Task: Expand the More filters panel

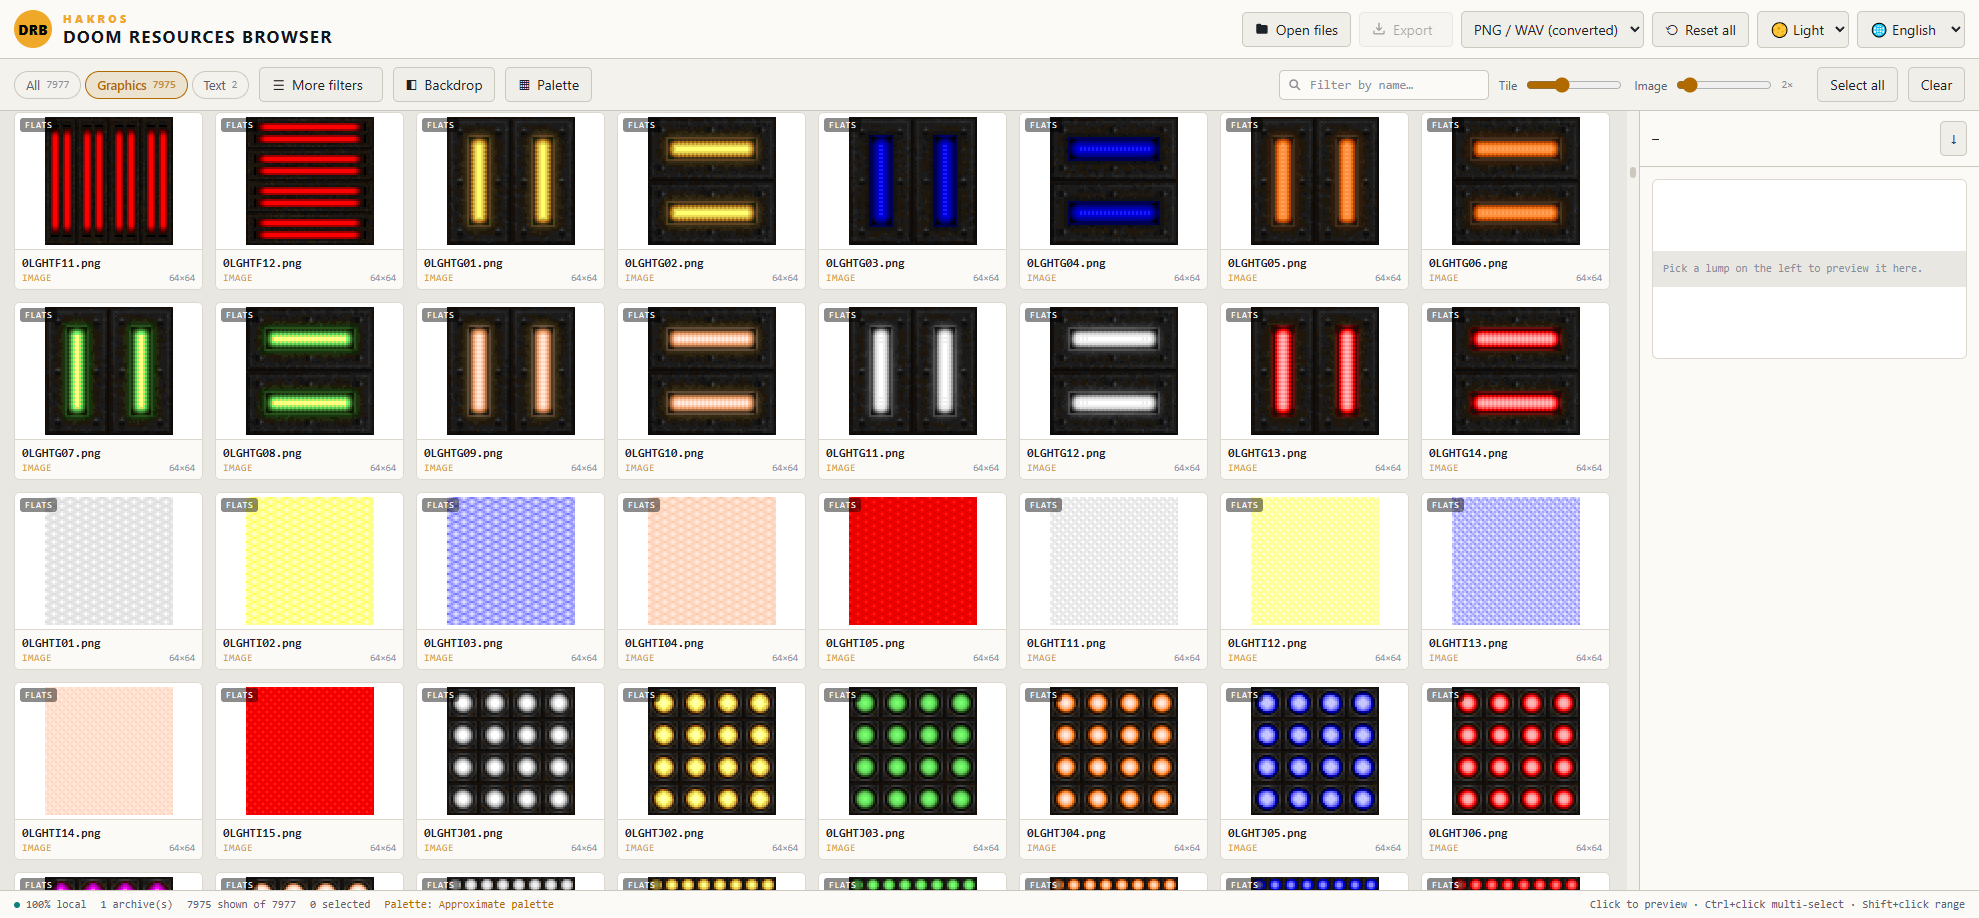Action: [320, 85]
